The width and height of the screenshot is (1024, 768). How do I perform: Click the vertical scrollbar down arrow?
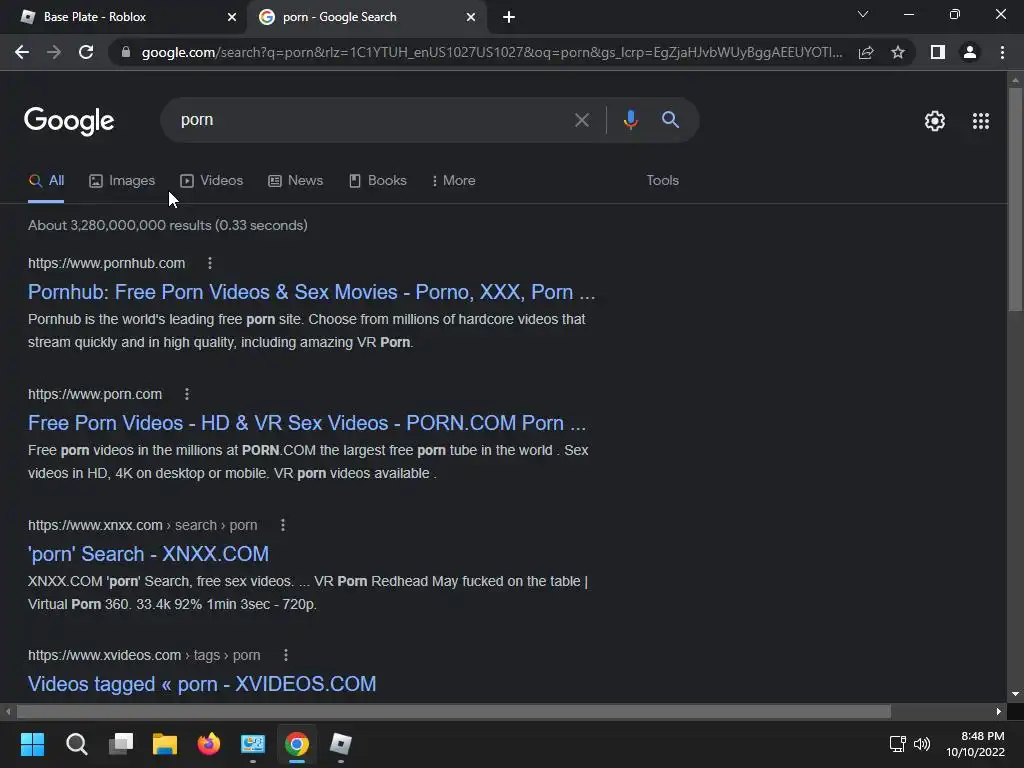pyautogui.click(x=1015, y=694)
